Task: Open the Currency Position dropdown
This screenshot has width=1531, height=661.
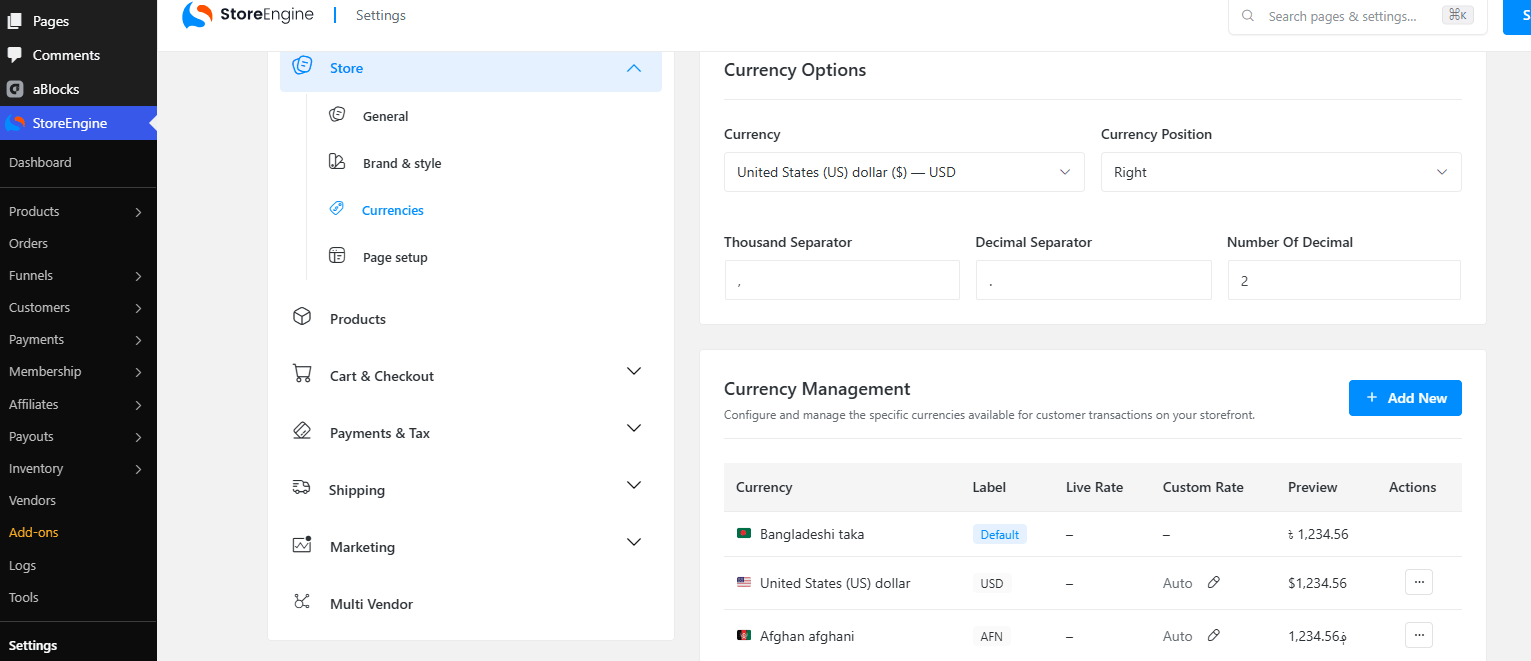Action: pos(1281,172)
